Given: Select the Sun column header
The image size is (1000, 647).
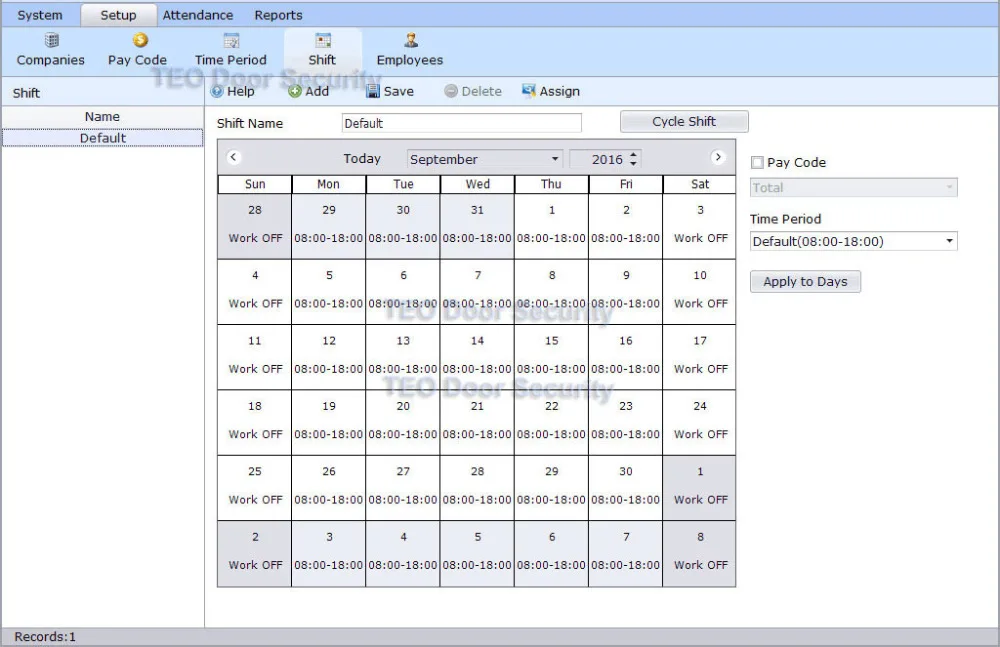Looking at the screenshot, I should 254,184.
